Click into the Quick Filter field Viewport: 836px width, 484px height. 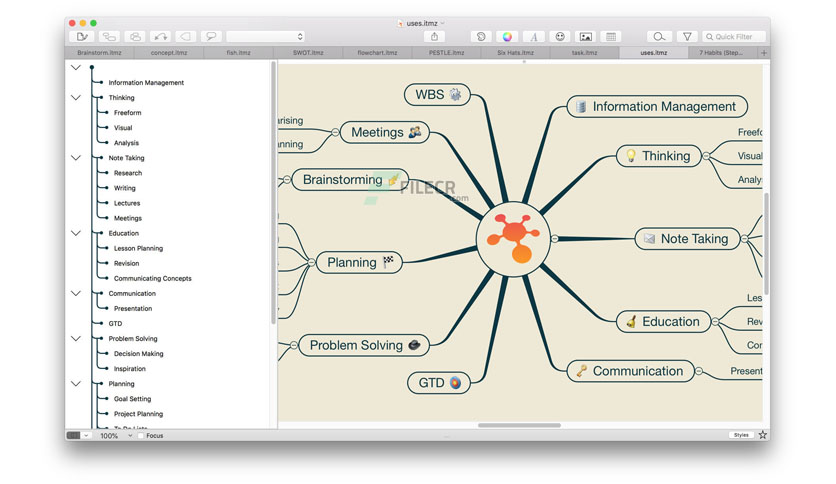click(x=734, y=36)
